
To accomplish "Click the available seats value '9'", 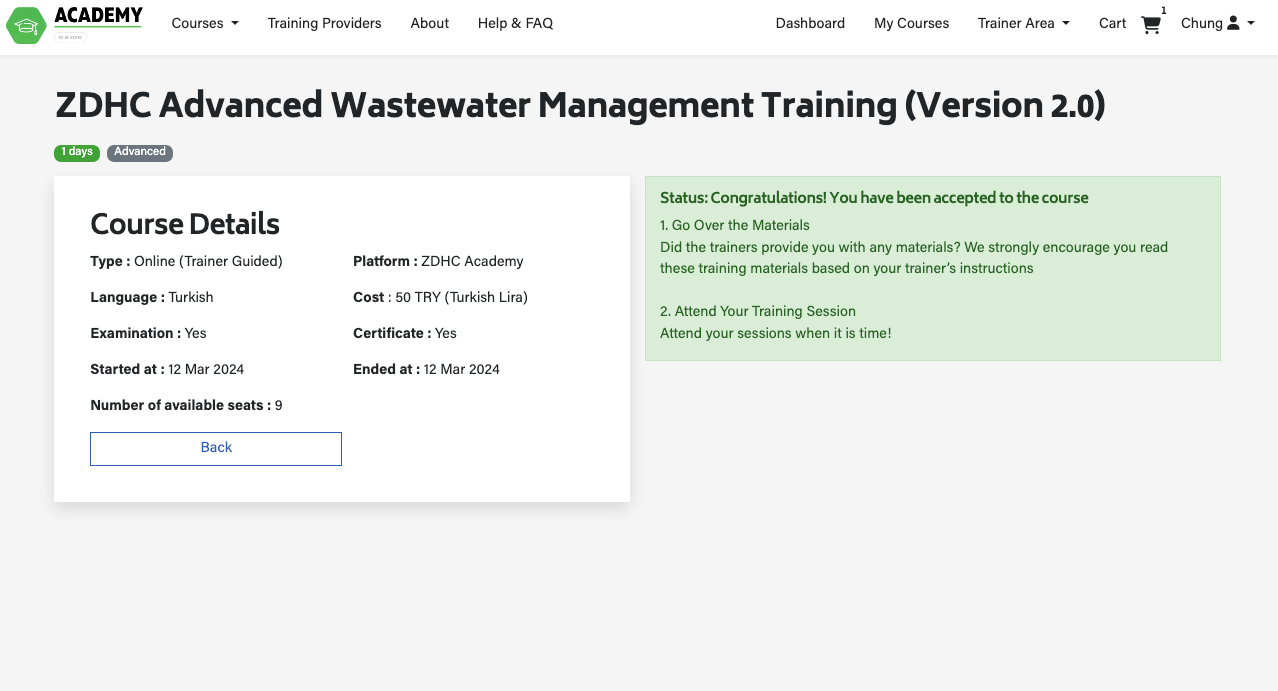I will (x=279, y=405).
